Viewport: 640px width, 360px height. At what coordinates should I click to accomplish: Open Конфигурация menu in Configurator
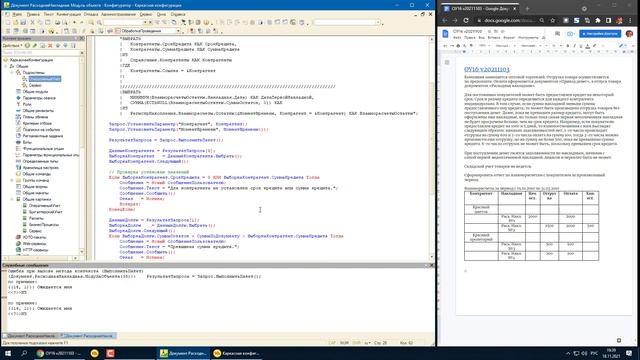click(69, 14)
